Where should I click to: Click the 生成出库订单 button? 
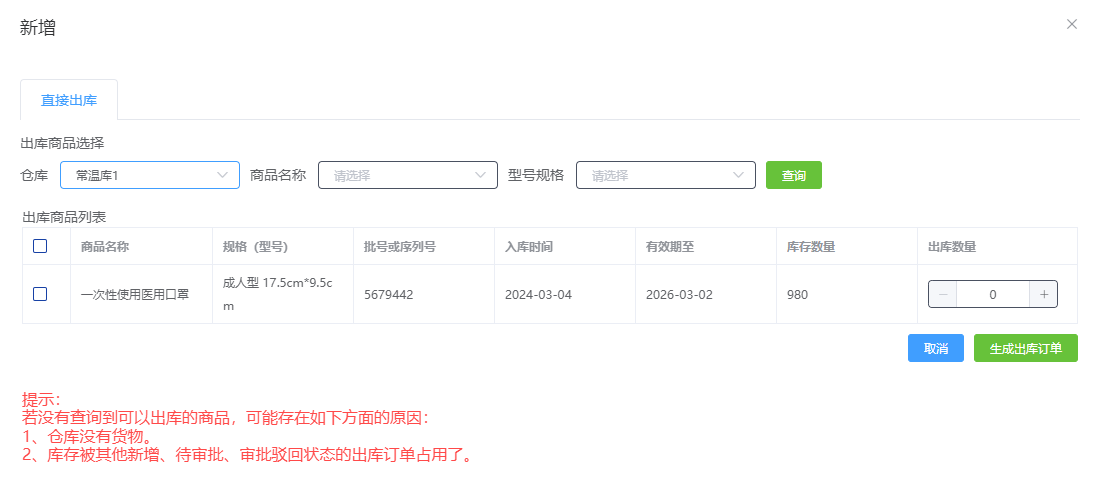[1025, 348]
